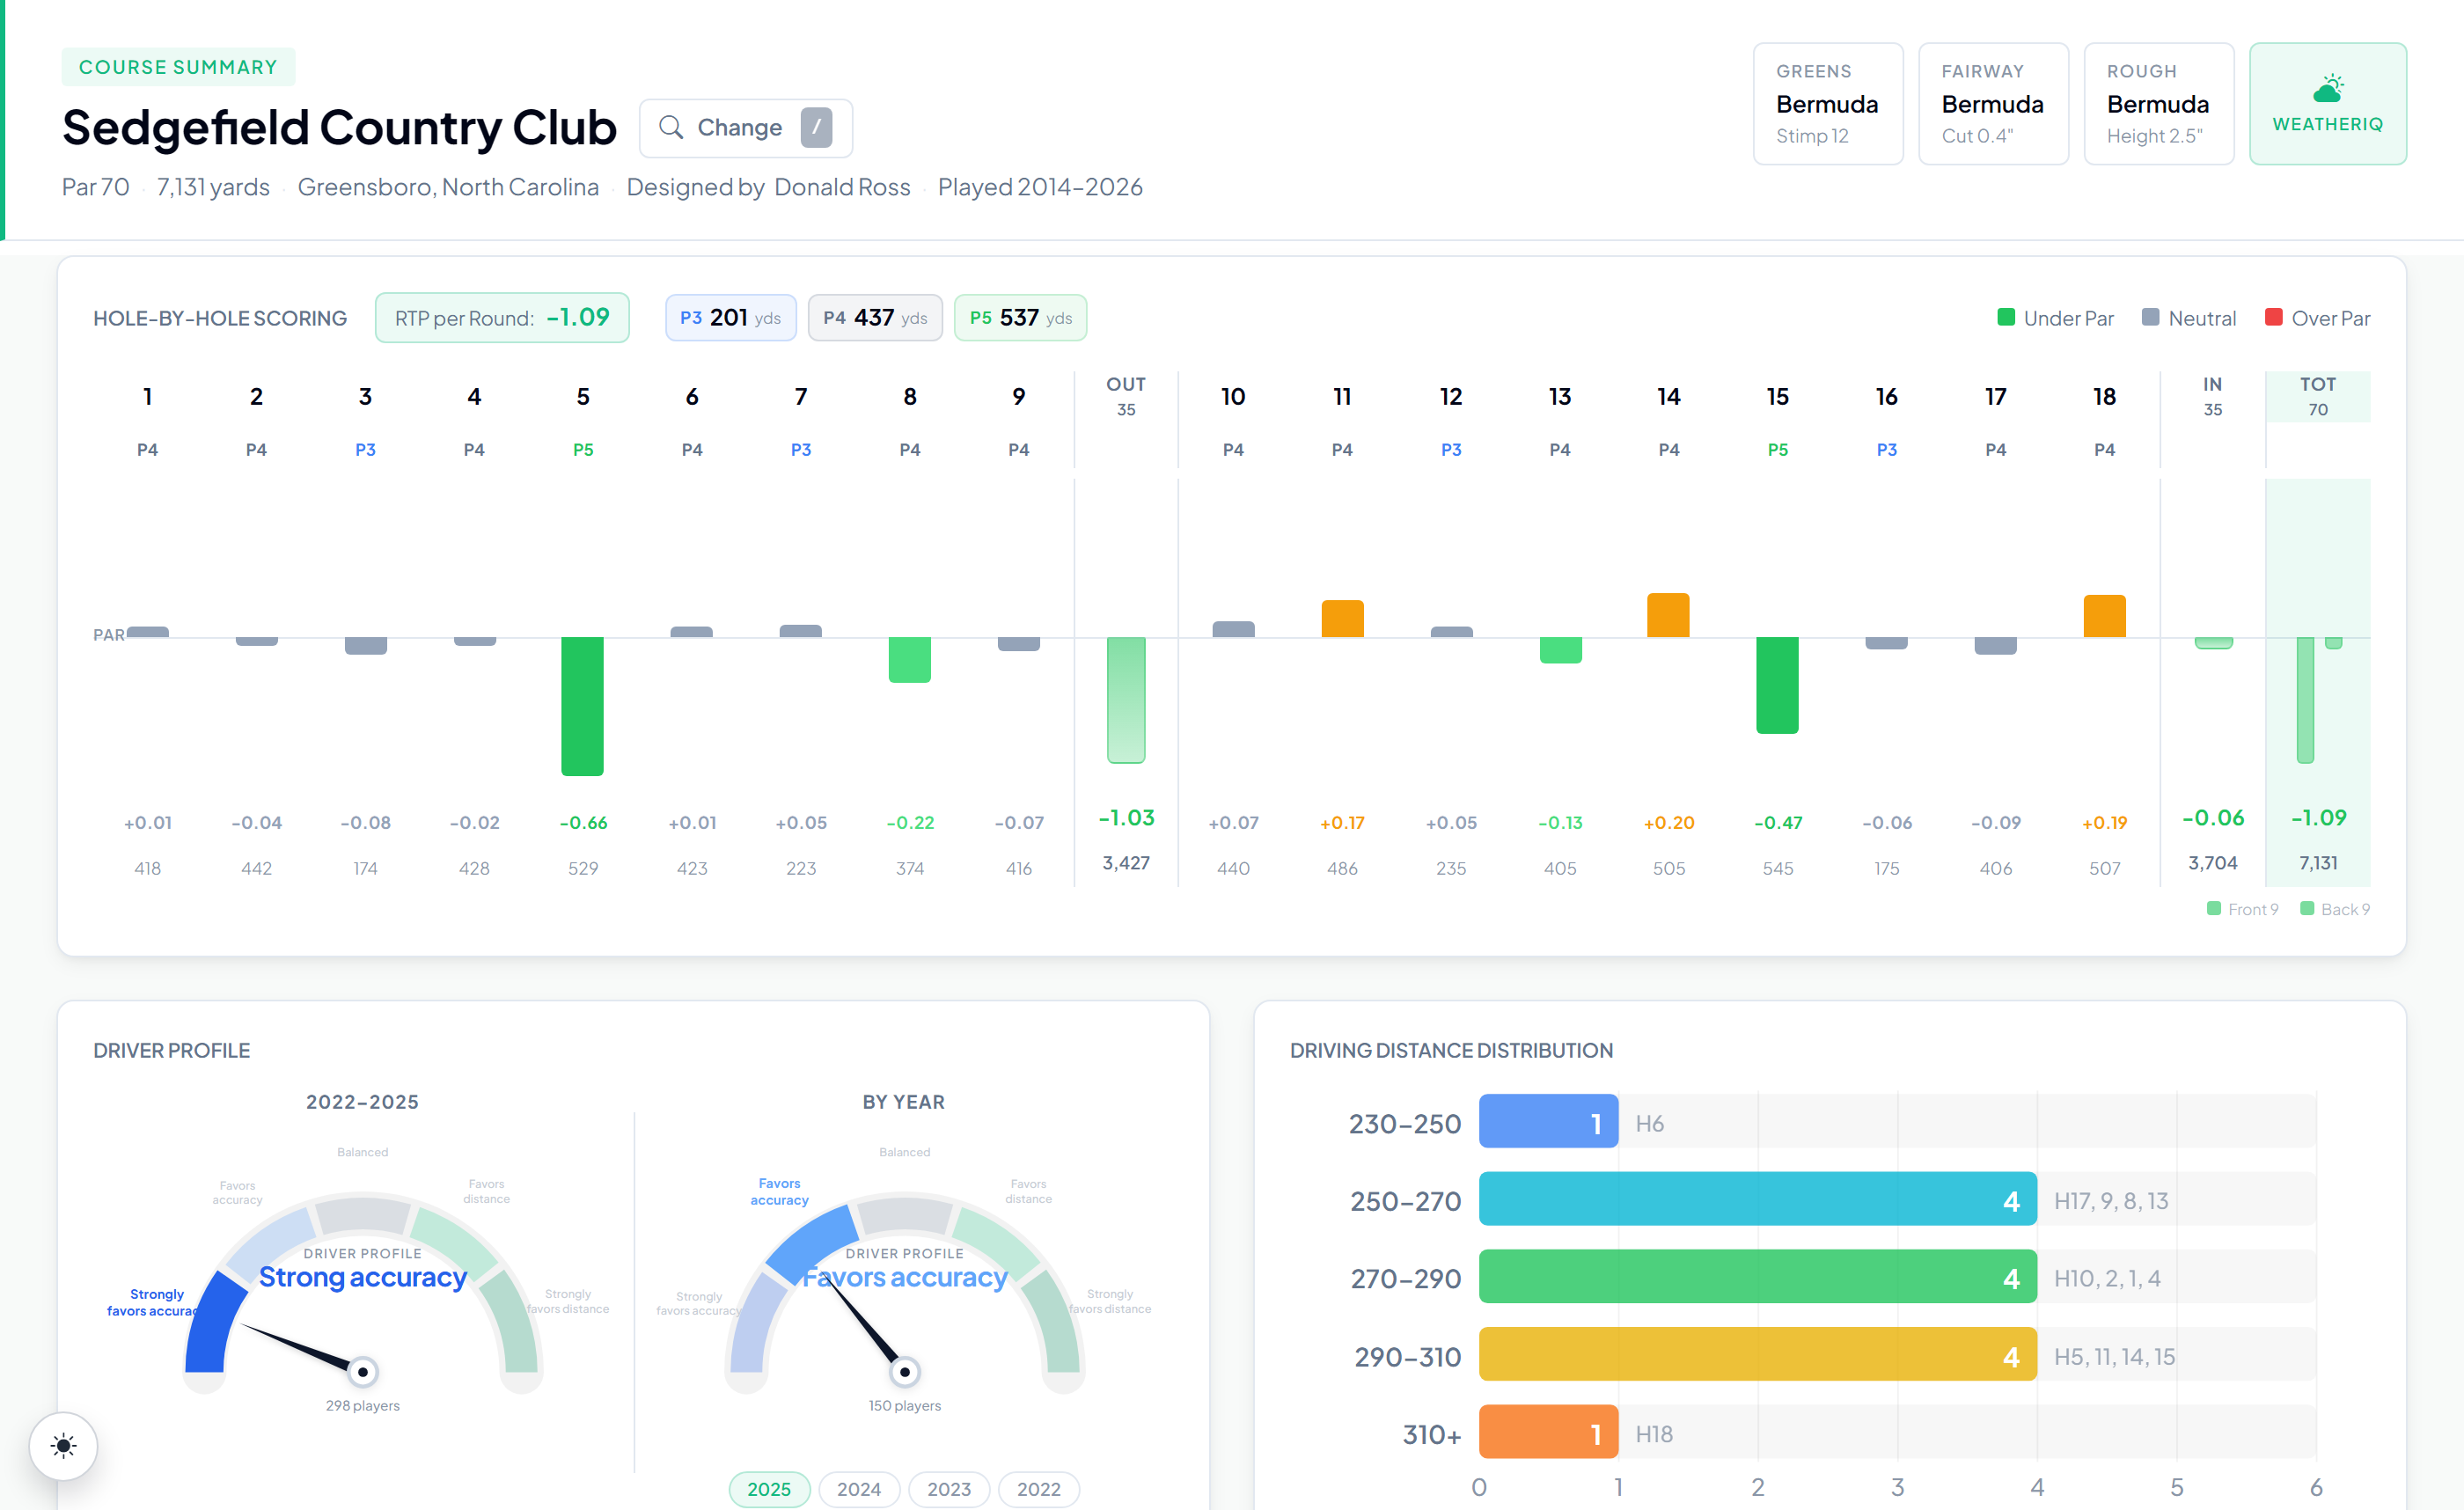Click the hole 5 green scoring bar
2464x1510 pixels.
582,706
